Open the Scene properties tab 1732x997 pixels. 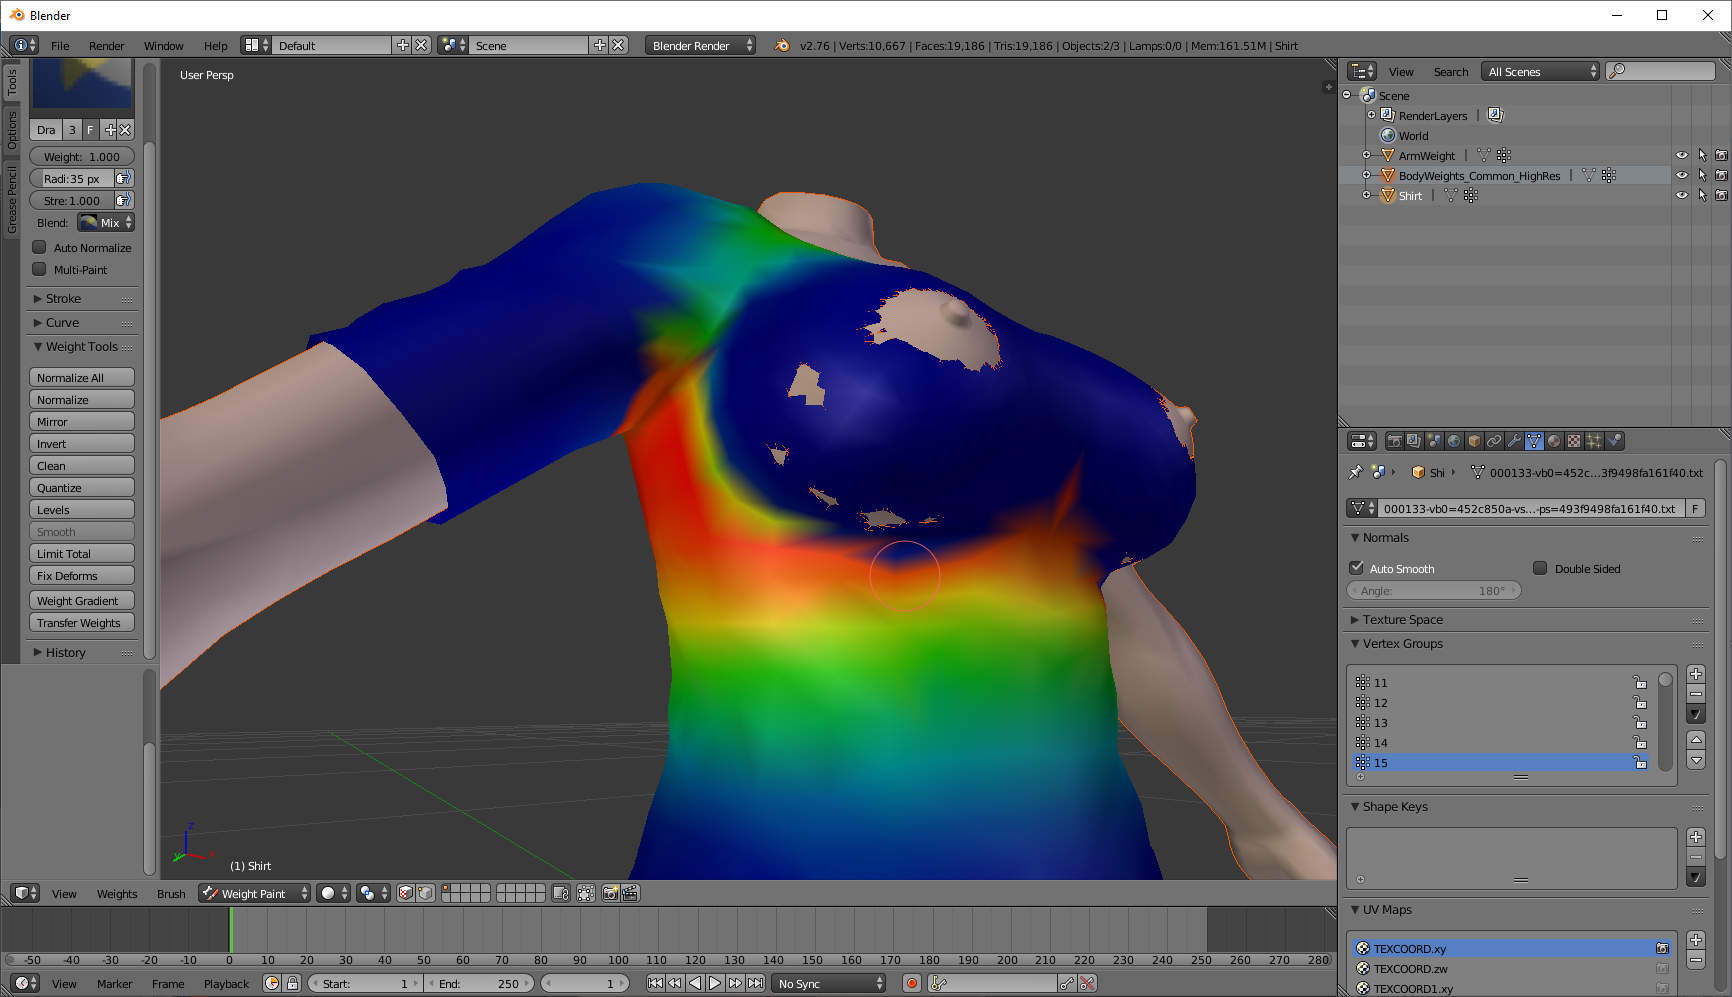pos(1435,441)
